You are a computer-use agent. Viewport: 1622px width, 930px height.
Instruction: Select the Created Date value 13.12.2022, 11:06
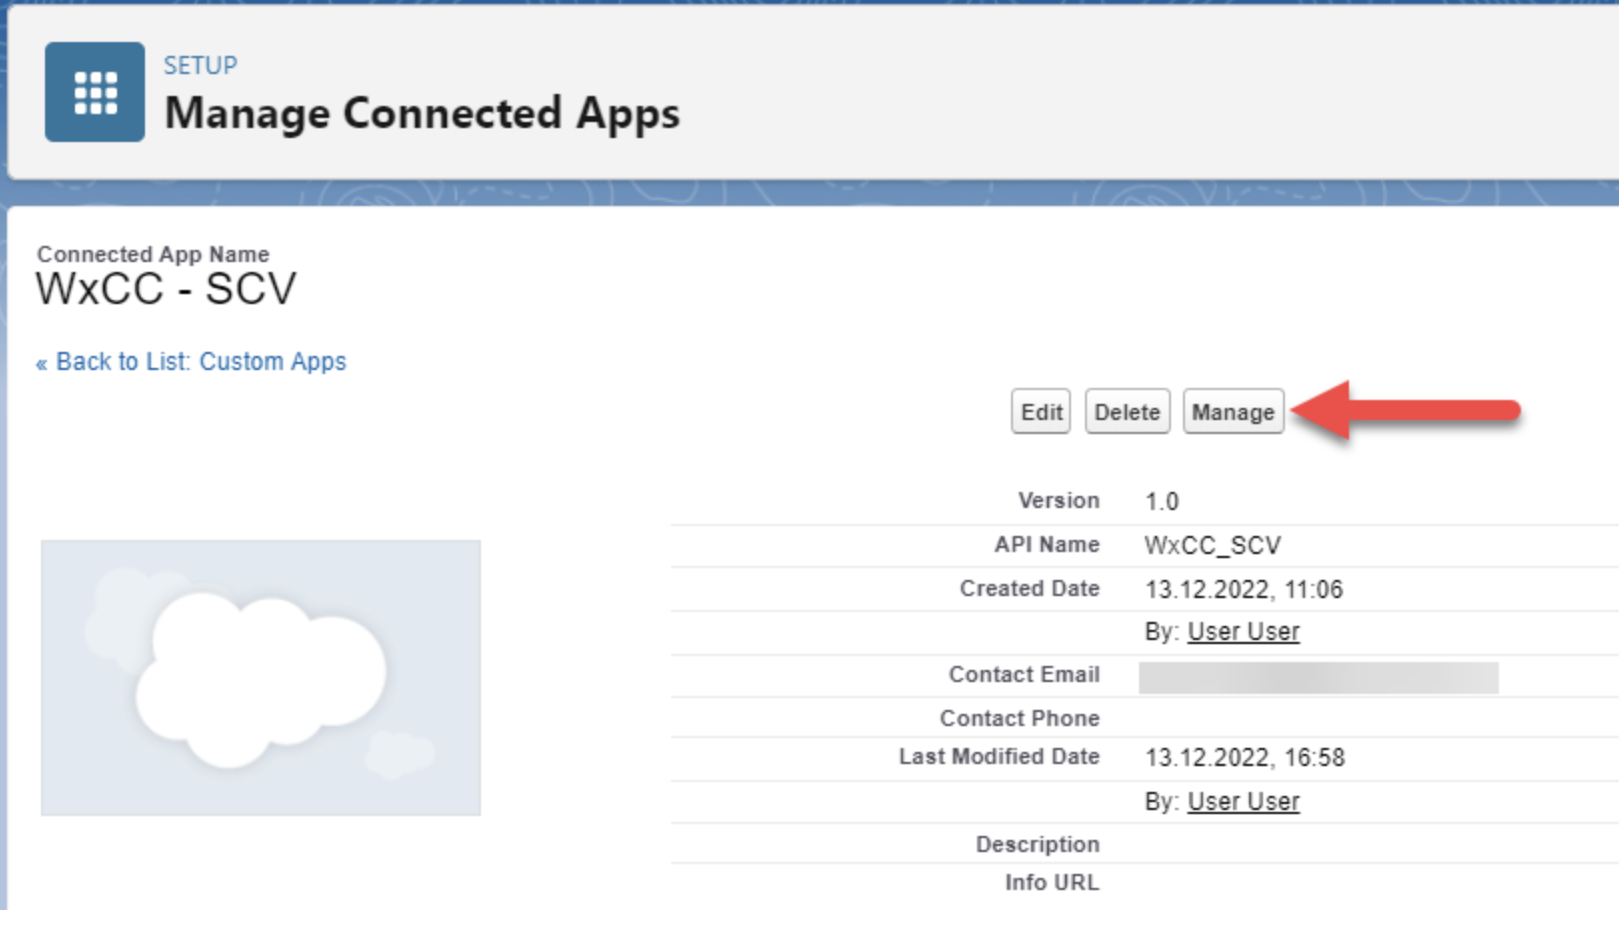tap(1244, 589)
